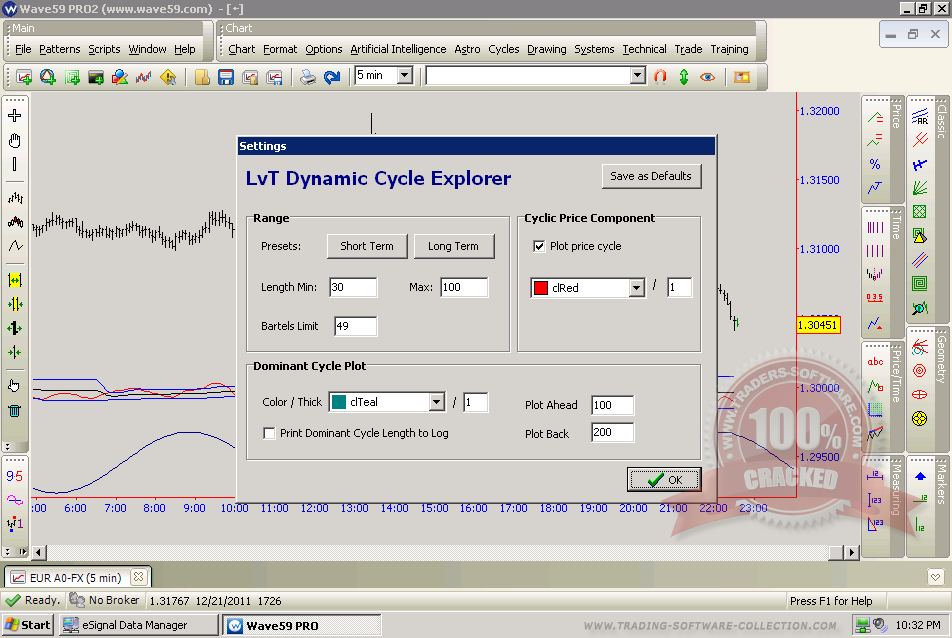Click the red magnet snap icon
Viewport: 952px width, 638px height.
point(660,76)
